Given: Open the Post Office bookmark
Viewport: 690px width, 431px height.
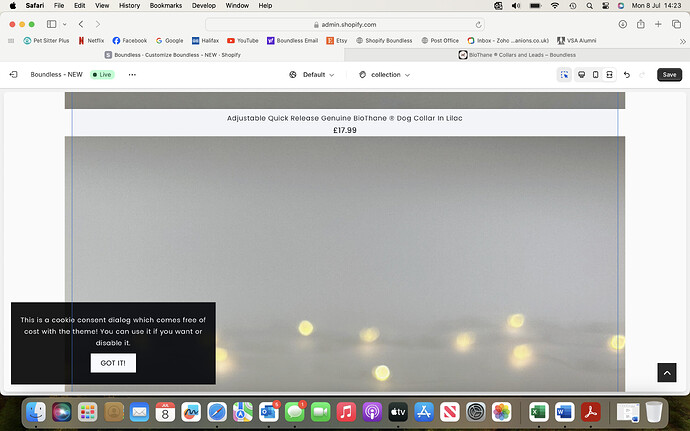Looking at the screenshot, I should pos(440,41).
